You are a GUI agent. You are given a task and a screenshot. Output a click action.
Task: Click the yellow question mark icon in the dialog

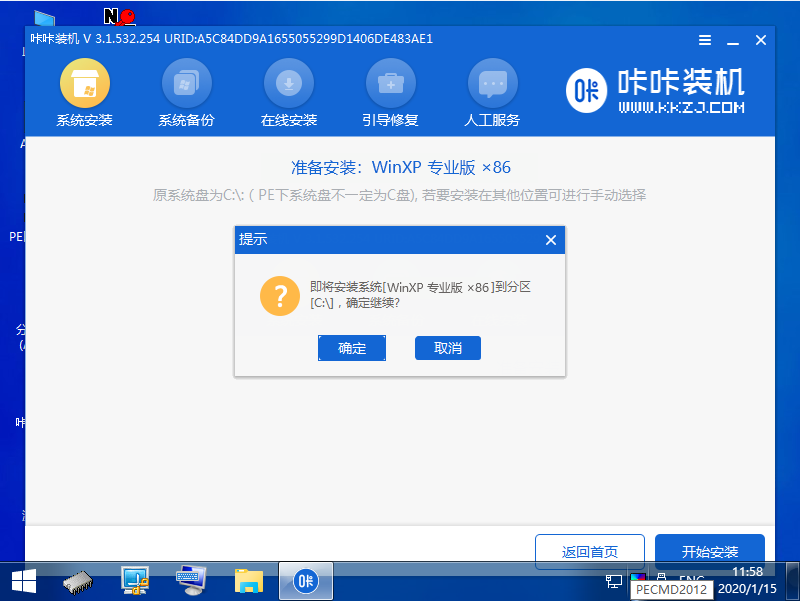280,297
